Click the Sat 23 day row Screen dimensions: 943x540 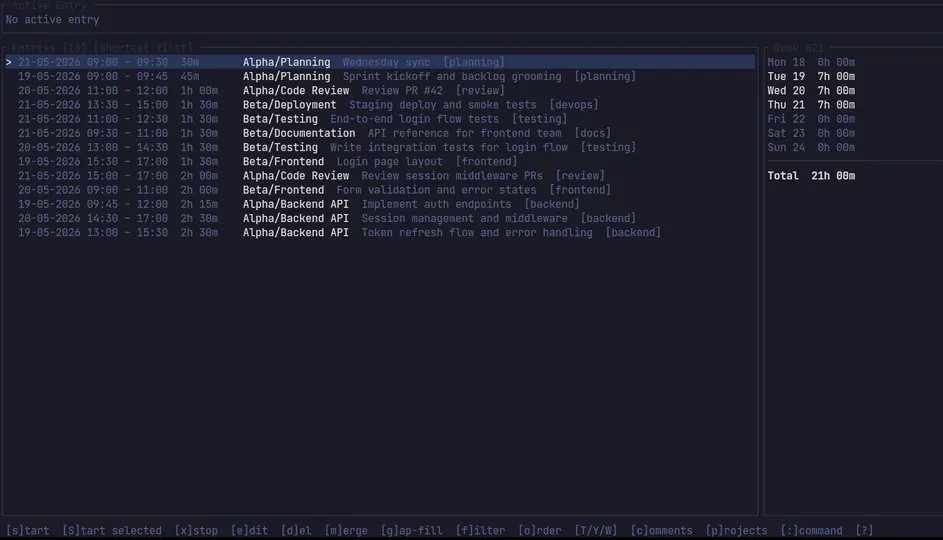[x=811, y=133]
